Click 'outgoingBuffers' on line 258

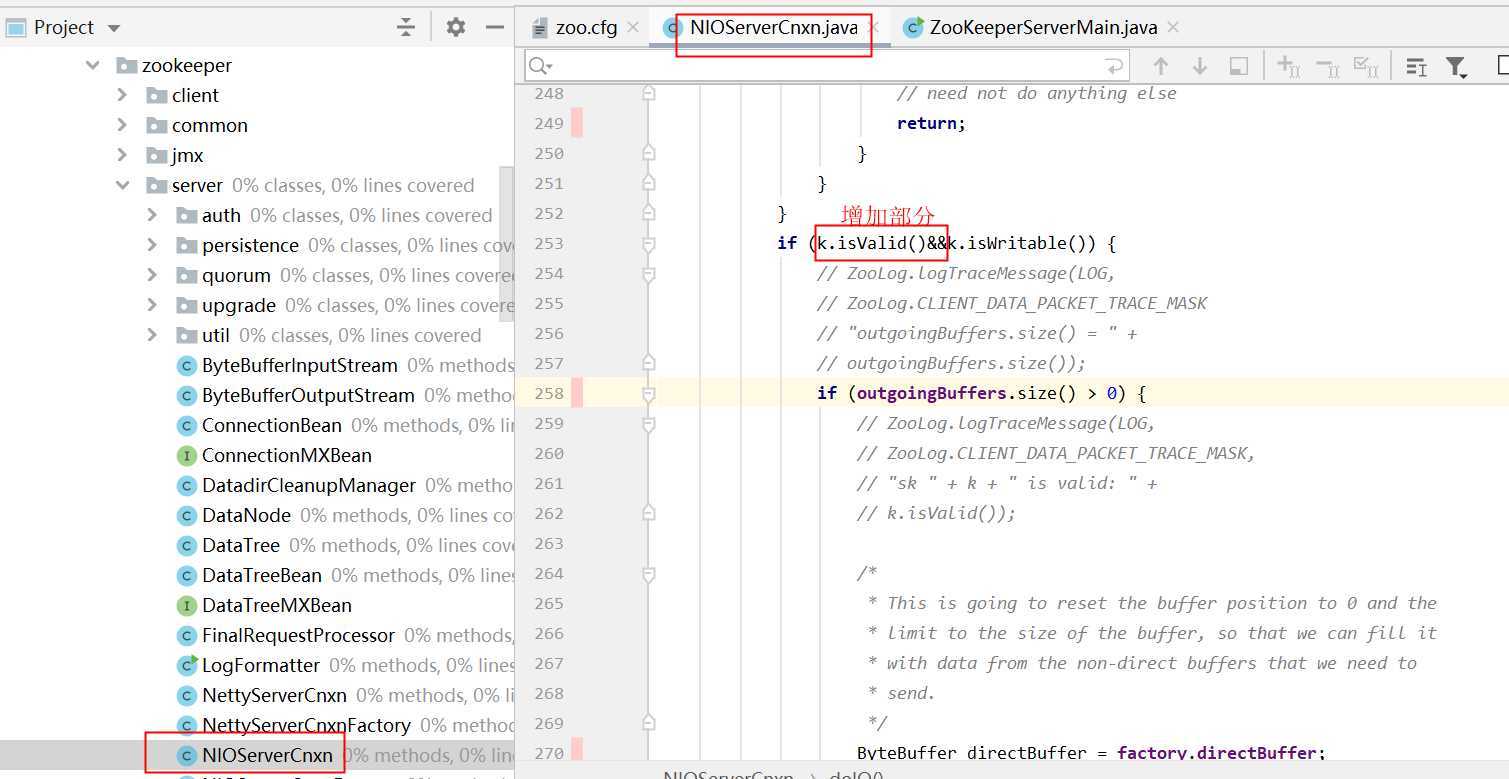tap(931, 394)
